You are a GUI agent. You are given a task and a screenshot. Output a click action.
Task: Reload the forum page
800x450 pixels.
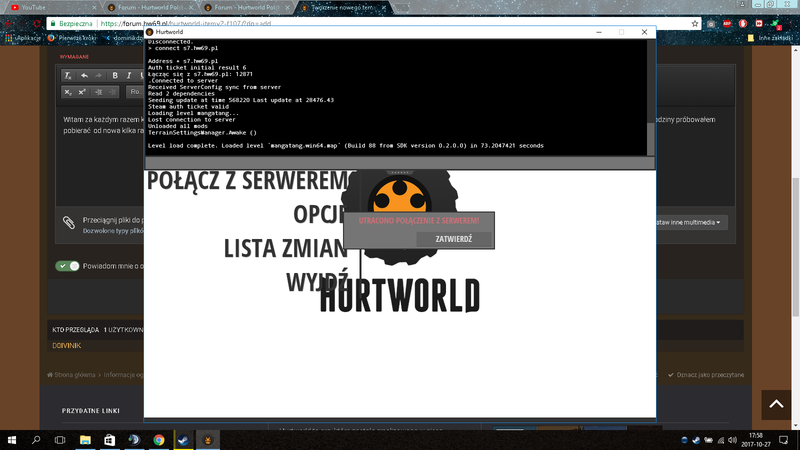pos(37,23)
